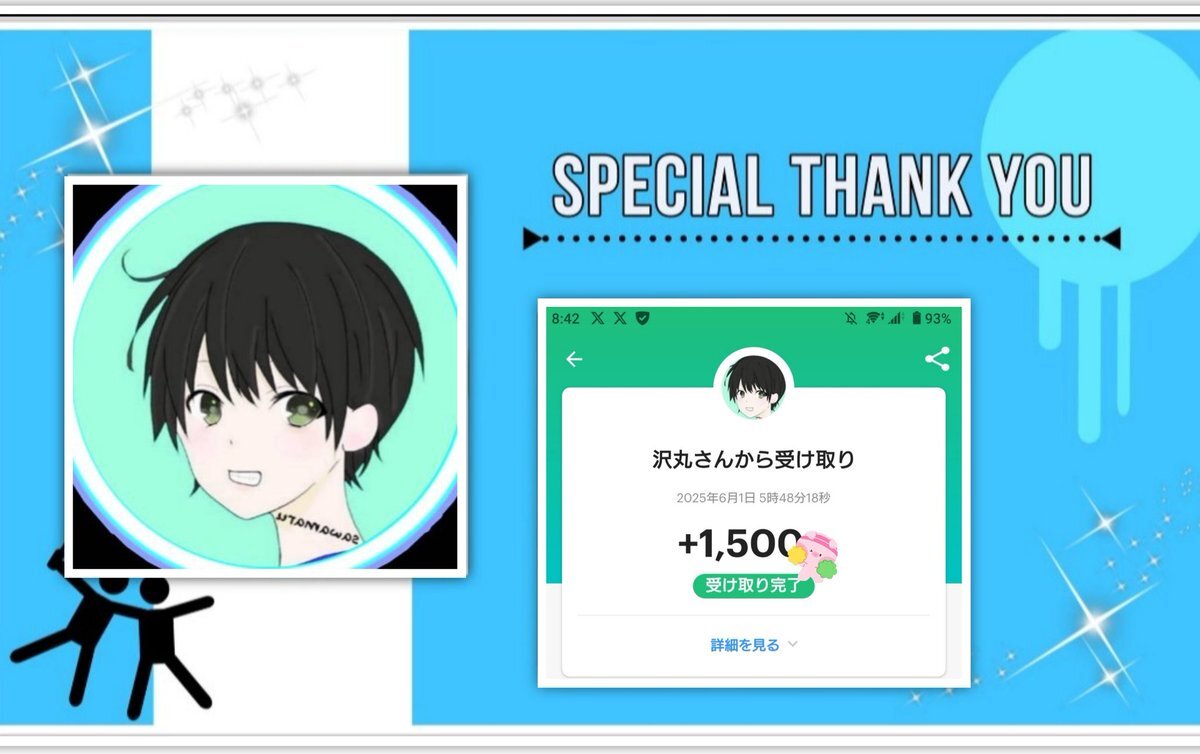Tap the Wi-Fi signal status icon
Screen dimensions: 1200x754
[873, 318]
